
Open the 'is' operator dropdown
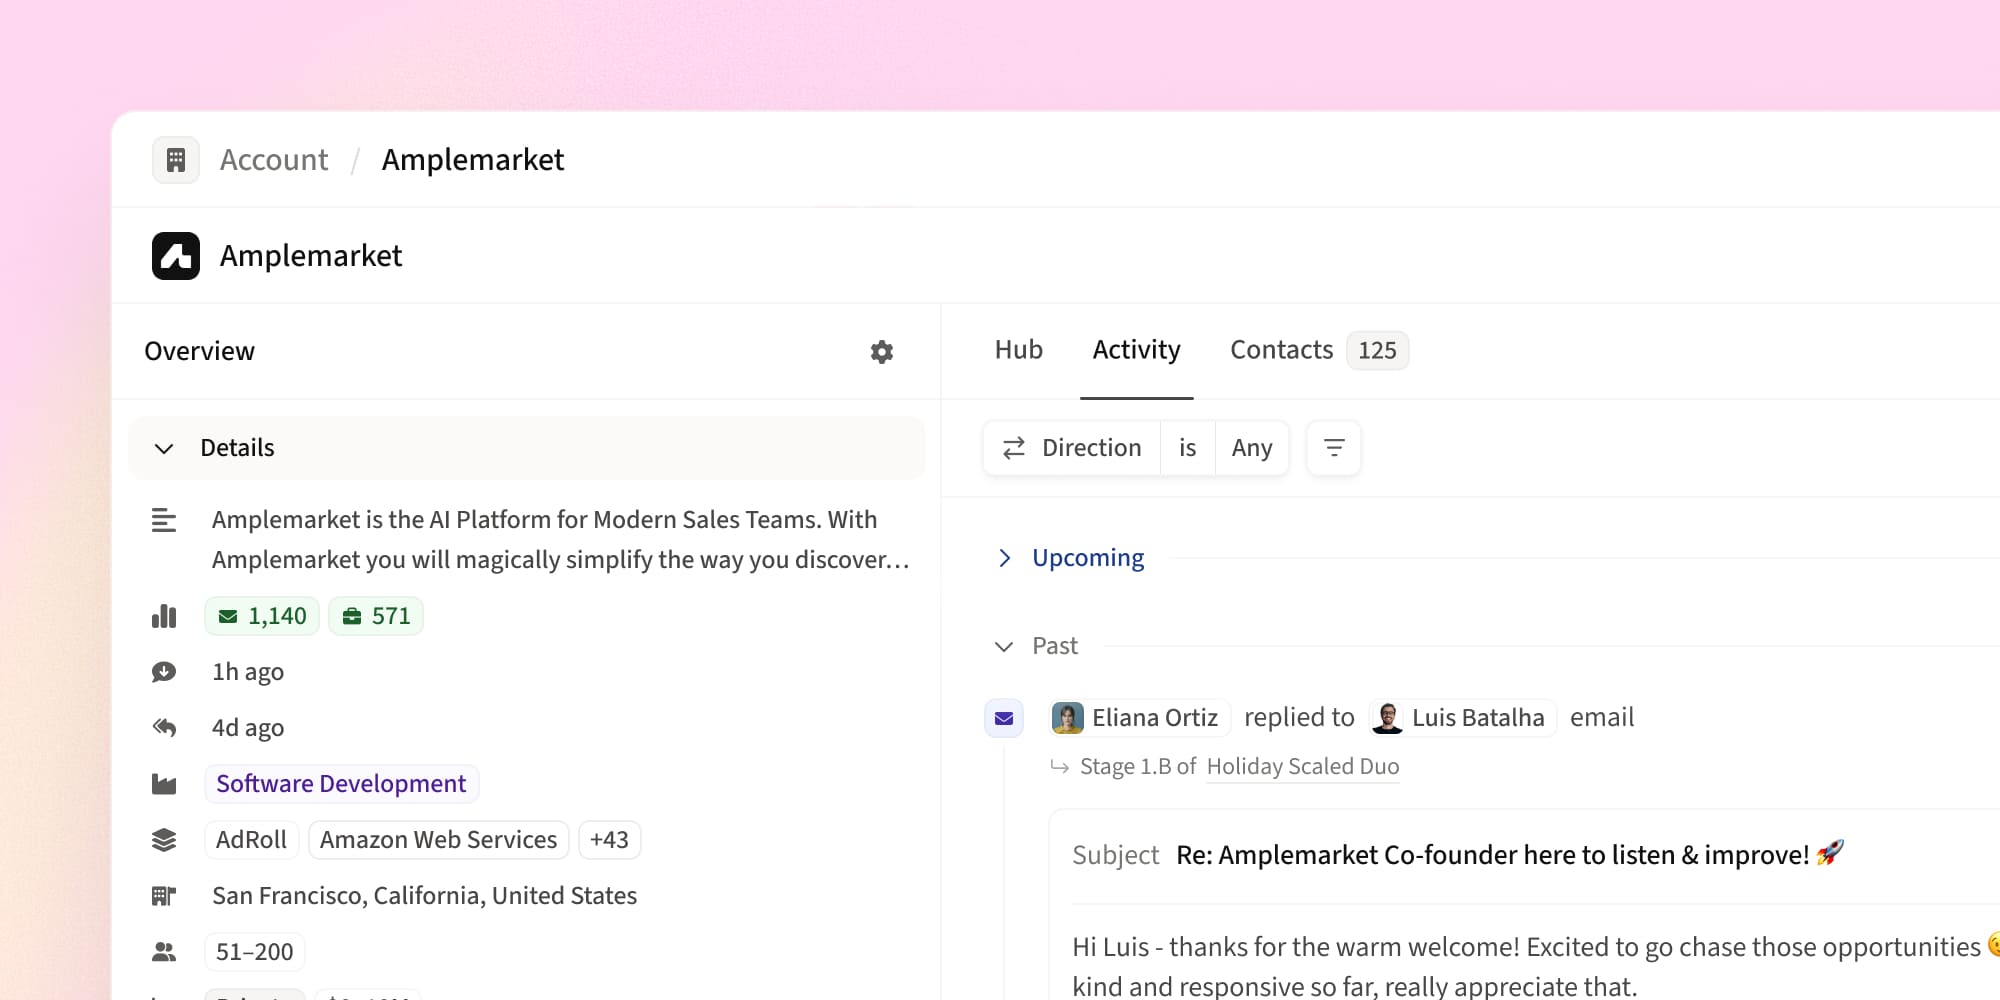tap(1188, 448)
